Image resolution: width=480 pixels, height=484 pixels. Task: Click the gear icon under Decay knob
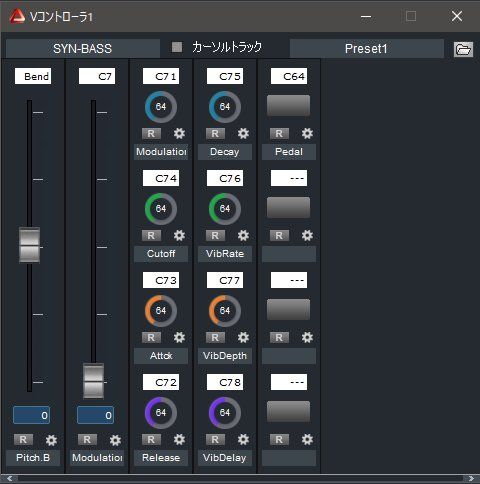(x=243, y=133)
